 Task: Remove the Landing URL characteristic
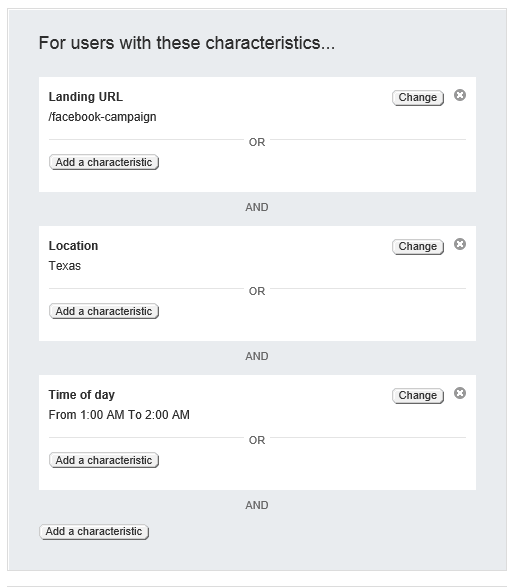coord(460,95)
